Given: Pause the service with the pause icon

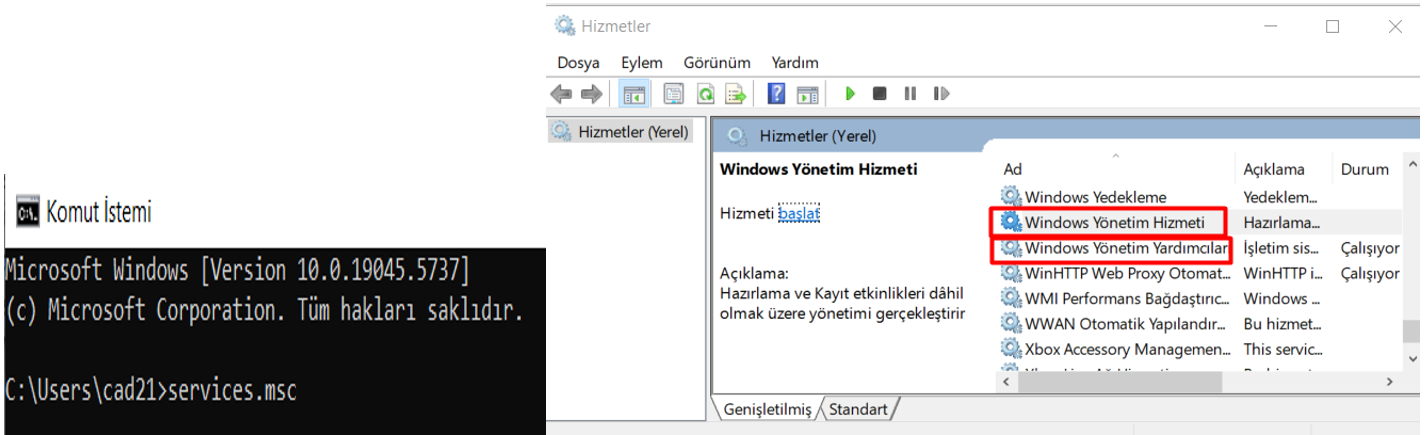Looking at the screenshot, I should click(x=910, y=93).
